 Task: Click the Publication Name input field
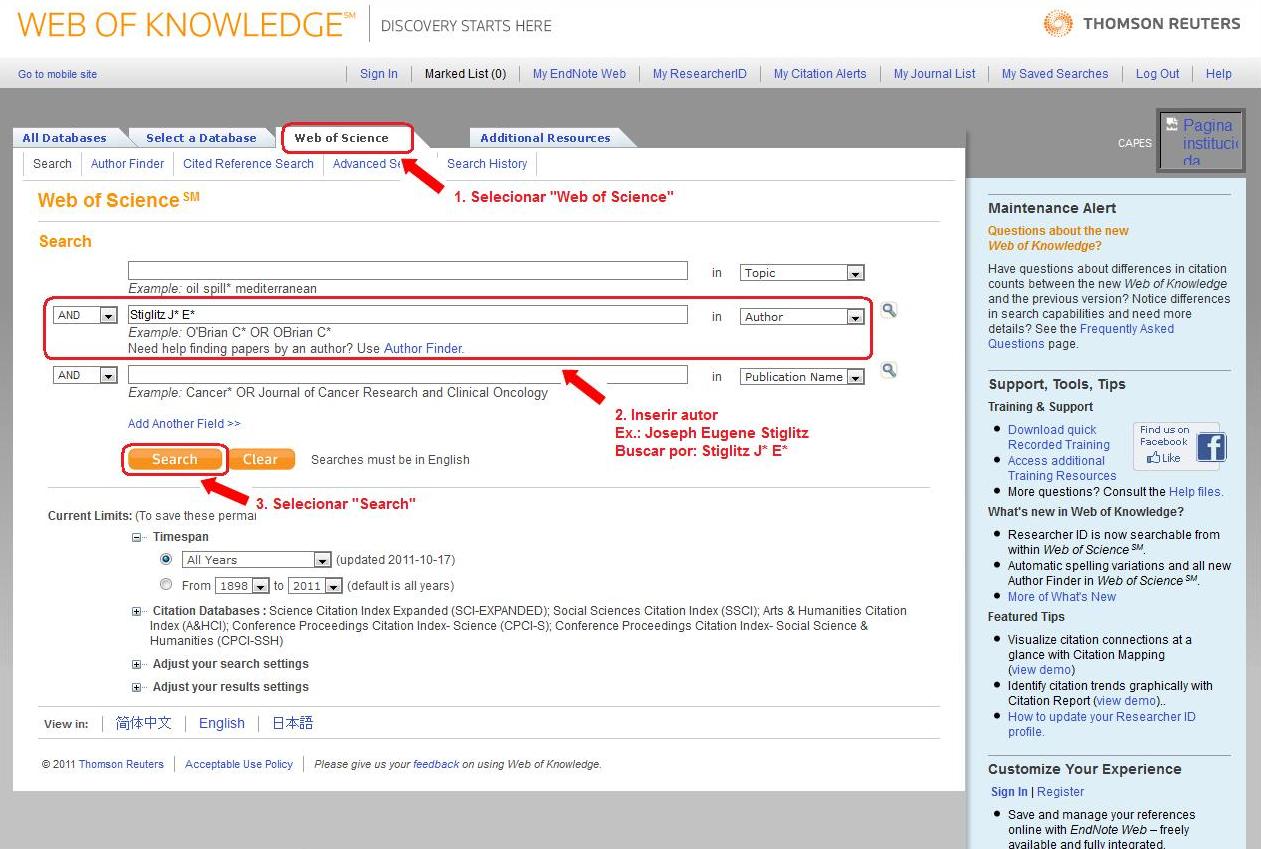pyautogui.click(x=408, y=375)
